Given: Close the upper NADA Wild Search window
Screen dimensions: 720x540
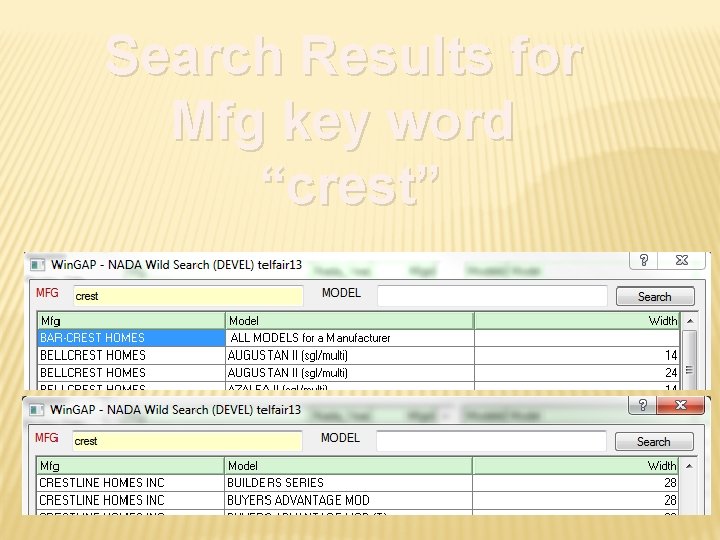Looking at the screenshot, I should (x=682, y=260).
